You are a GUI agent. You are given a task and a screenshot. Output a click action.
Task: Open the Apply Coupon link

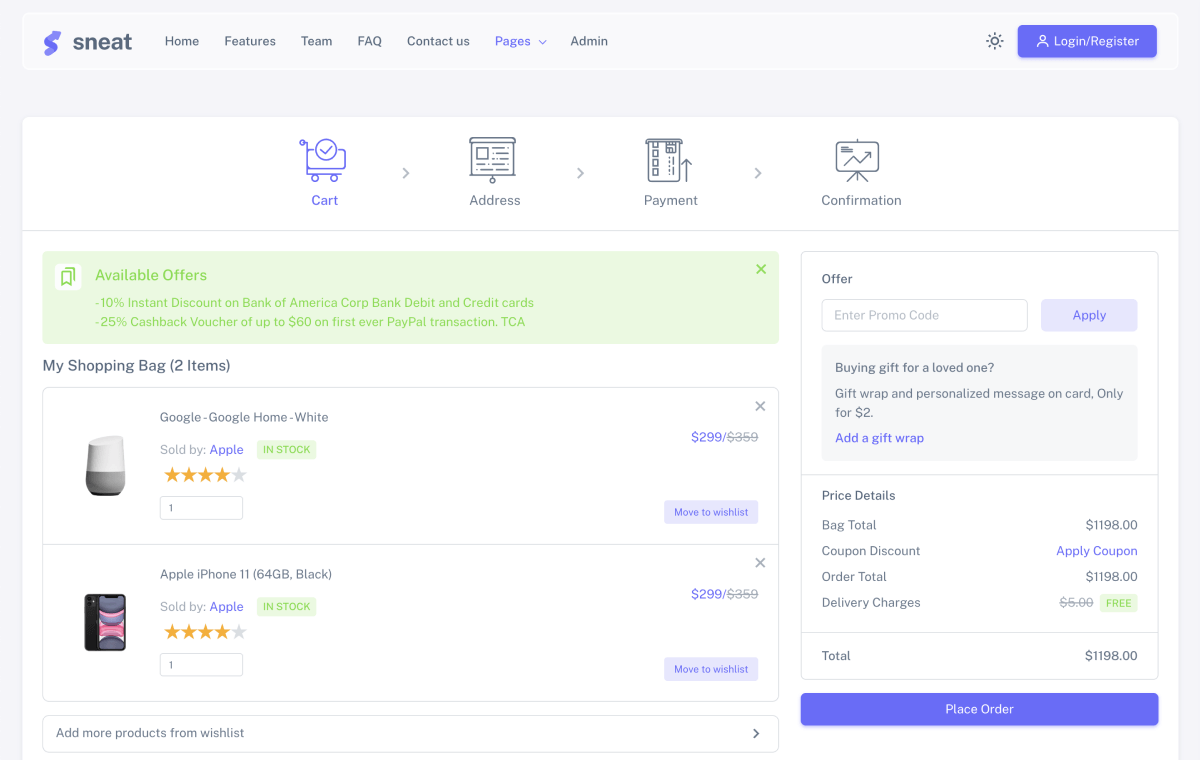pos(1096,550)
